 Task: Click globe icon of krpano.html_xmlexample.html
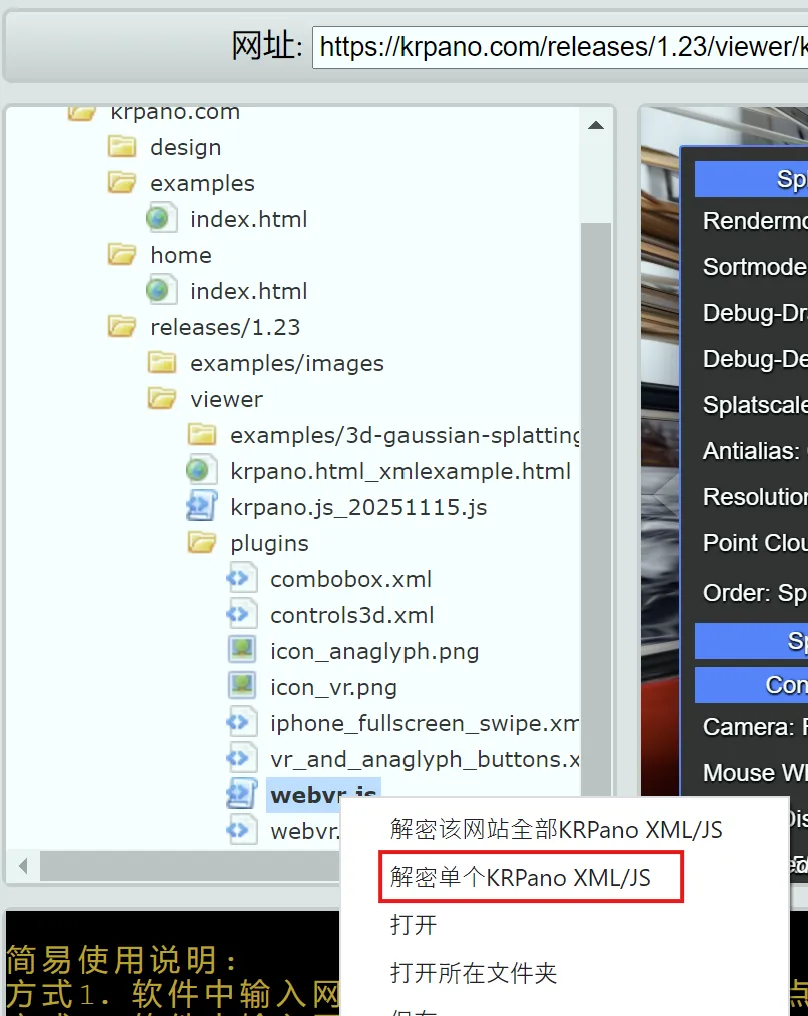(202, 471)
